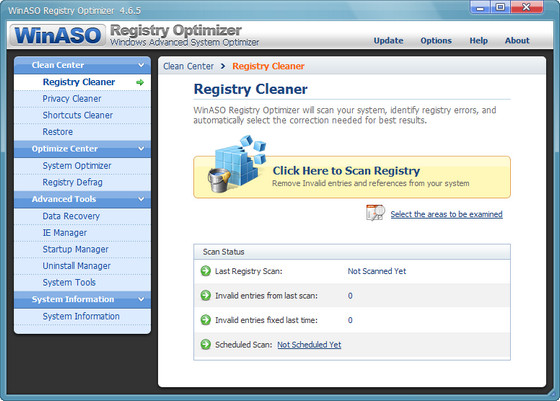Go to Clean Center breadcrumb
The width and height of the screenshot is (560, 401).
click(188, 66)
